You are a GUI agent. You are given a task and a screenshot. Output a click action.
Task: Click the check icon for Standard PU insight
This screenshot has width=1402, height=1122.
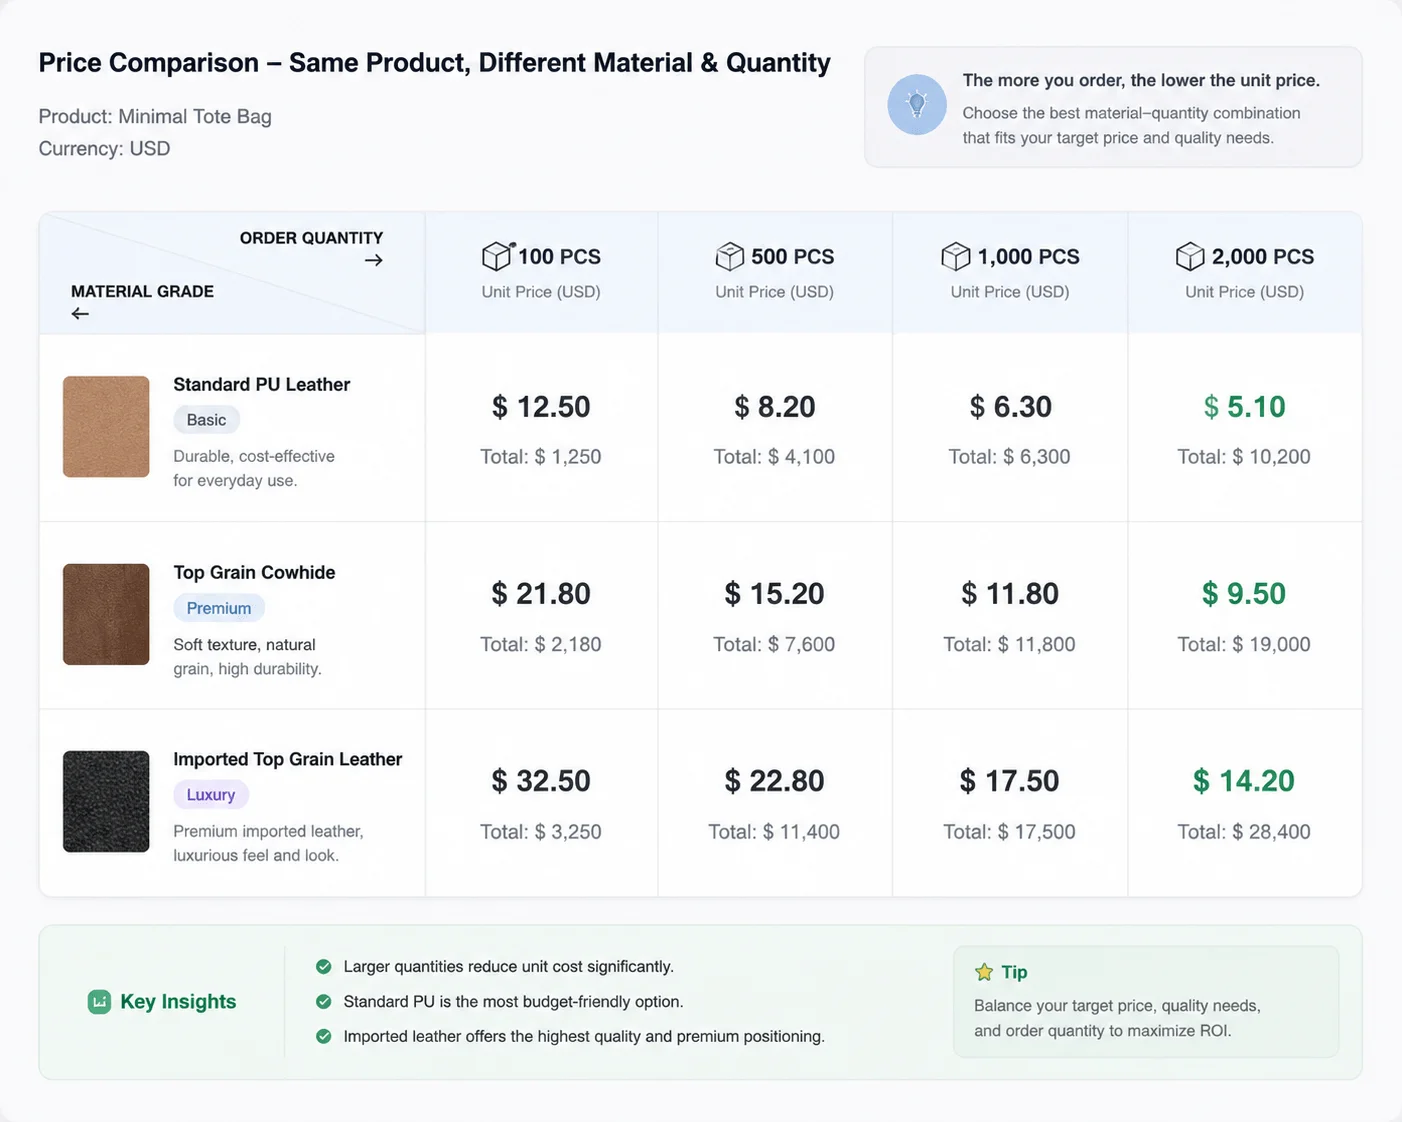point(324,1002)
